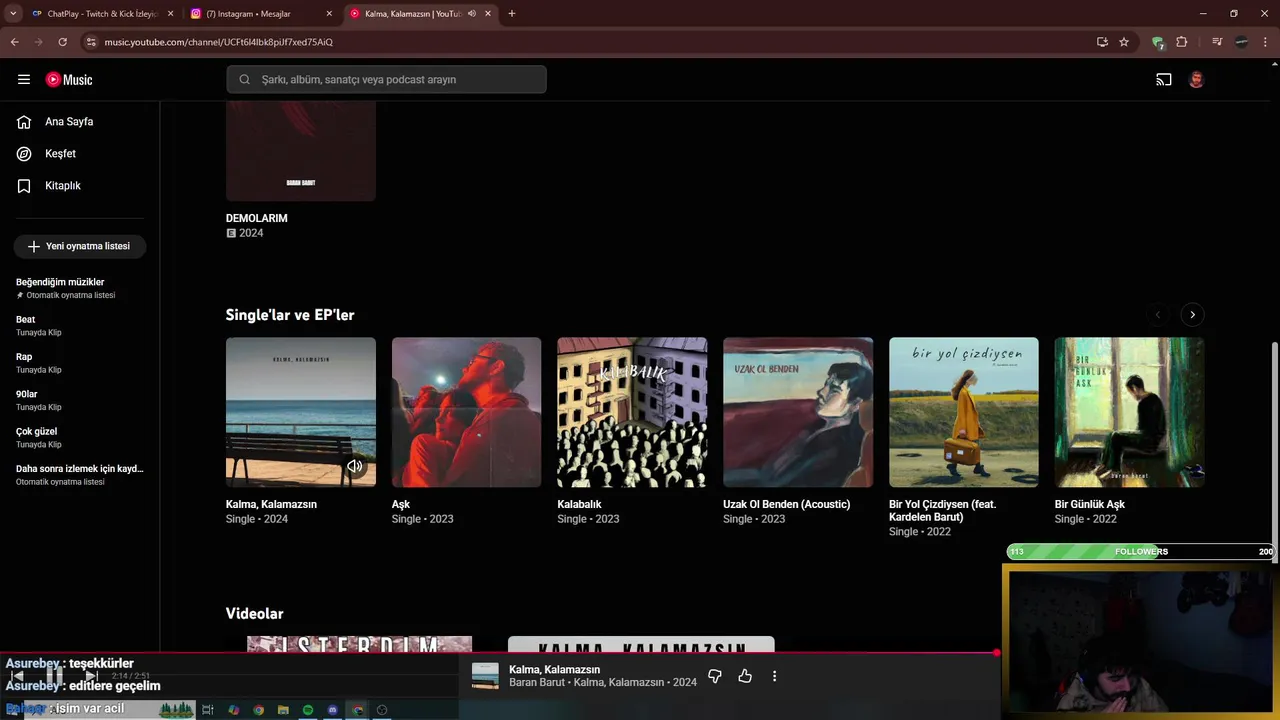1280x720 pixels.
Task: Open Single'lar ve EP'ler section heading
Action: pyautogui.click(x=290, y=315)
